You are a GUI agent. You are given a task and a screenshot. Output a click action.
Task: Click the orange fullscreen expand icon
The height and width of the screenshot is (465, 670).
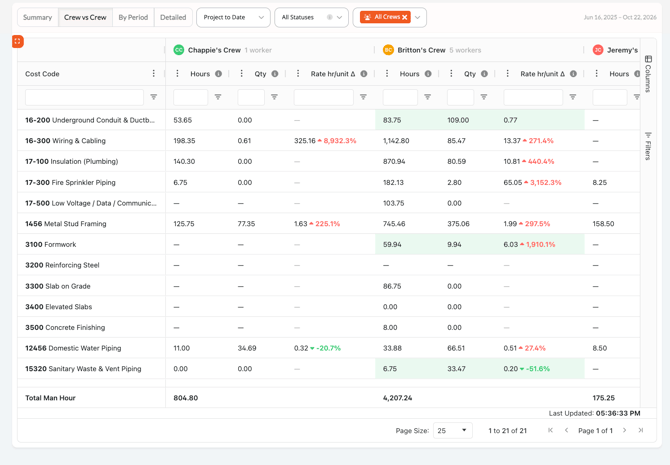coord(18,41)
